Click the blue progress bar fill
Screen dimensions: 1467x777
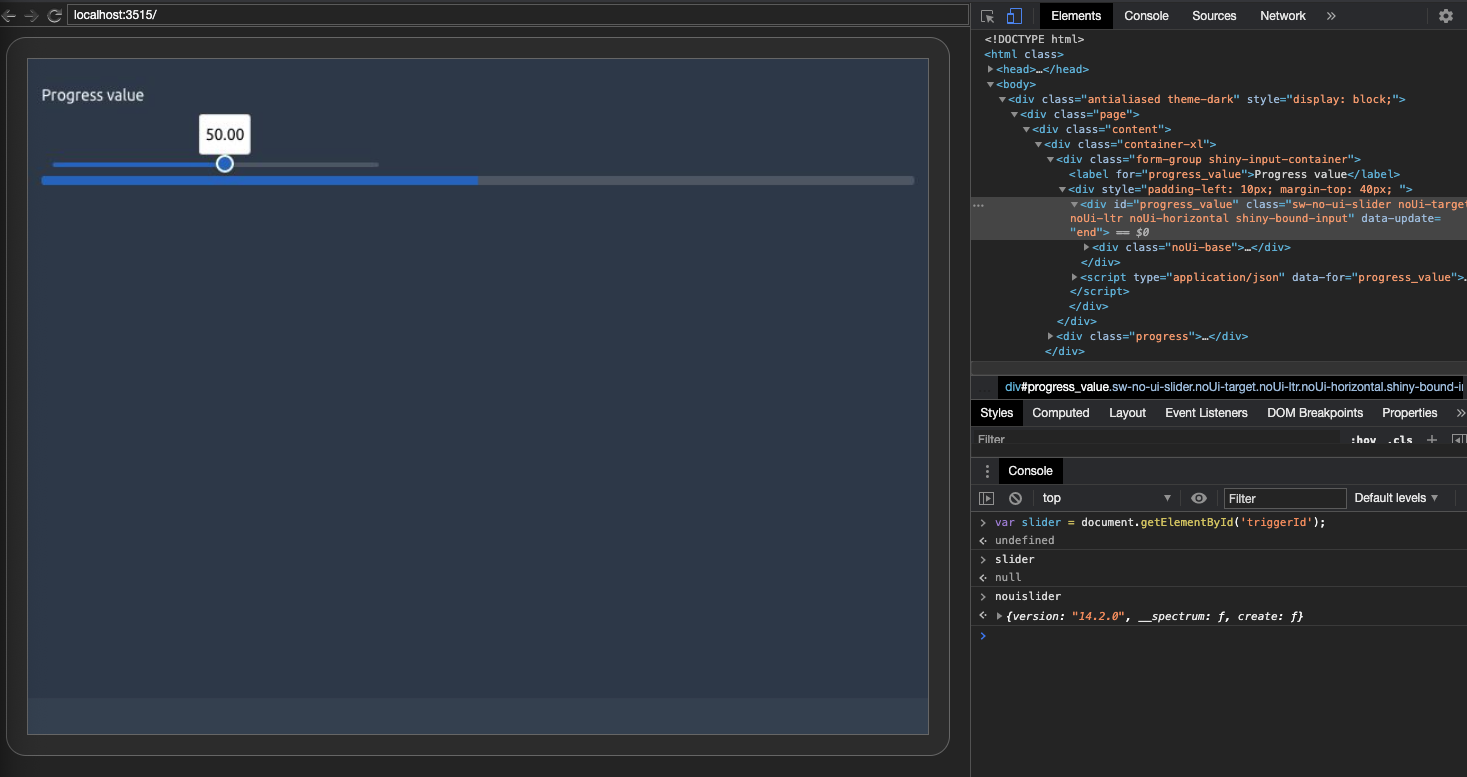(x=260, y=180)
